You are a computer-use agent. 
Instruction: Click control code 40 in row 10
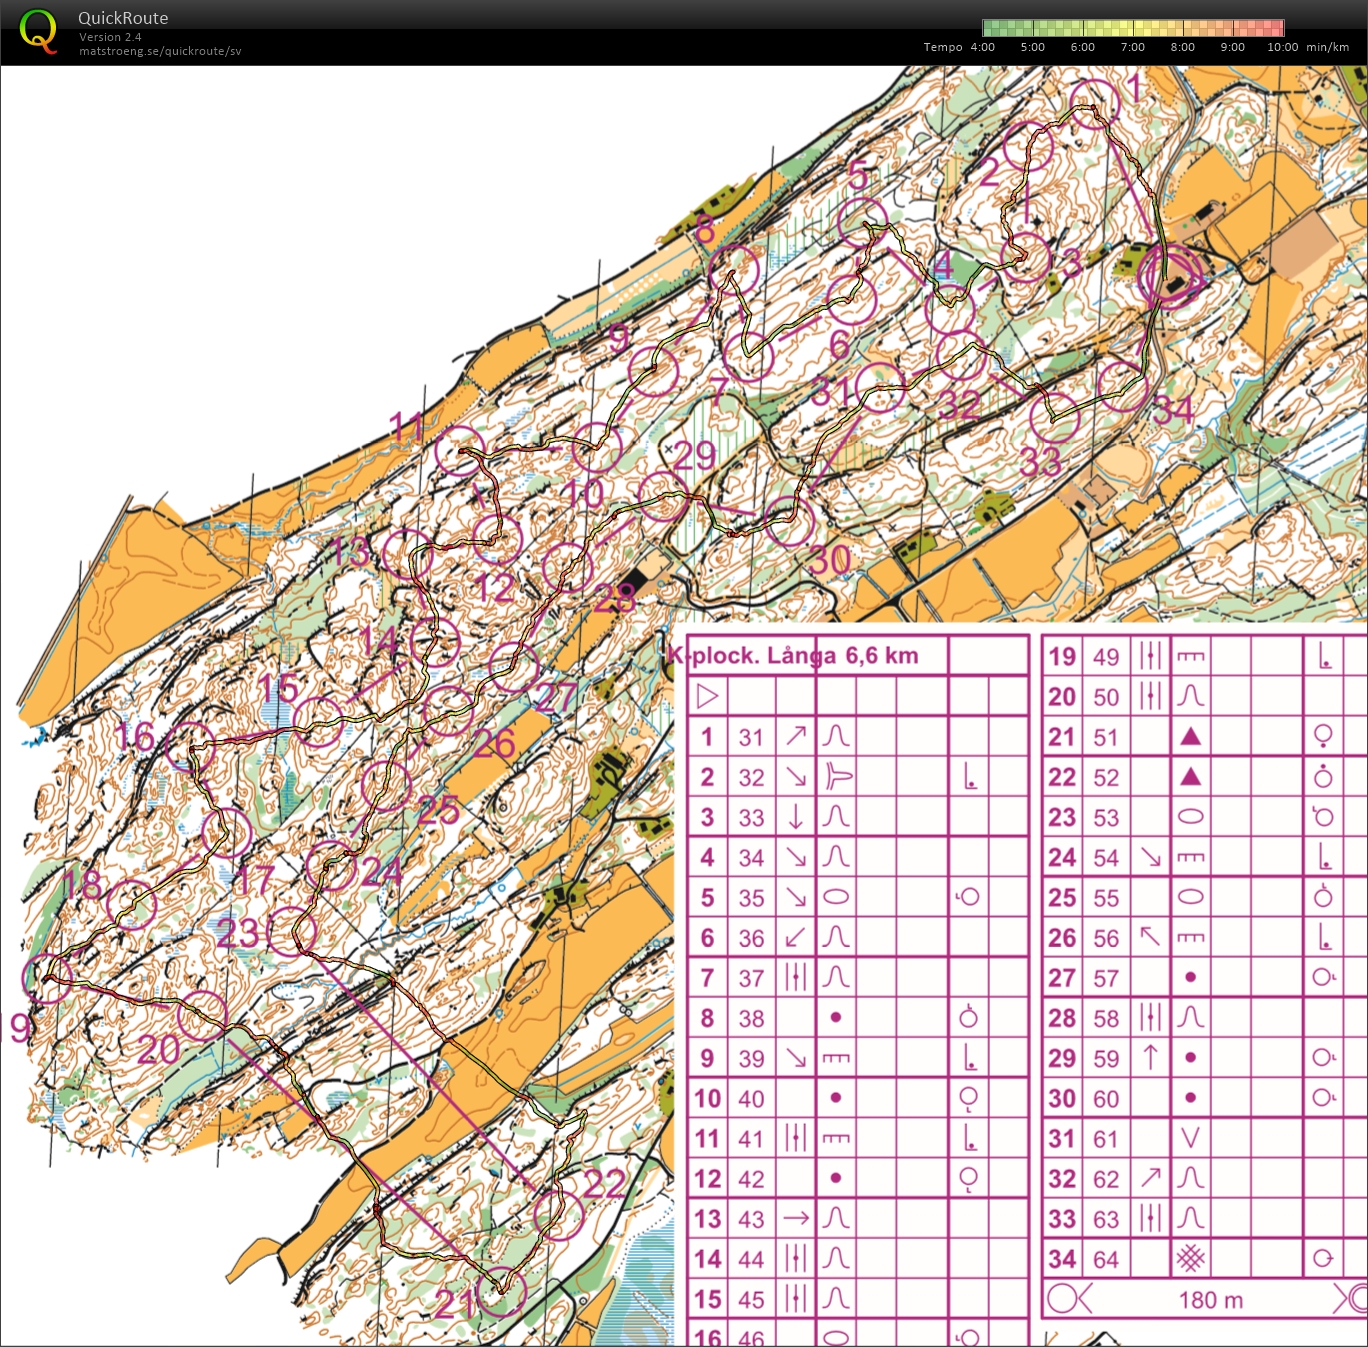coord(751,1098)
